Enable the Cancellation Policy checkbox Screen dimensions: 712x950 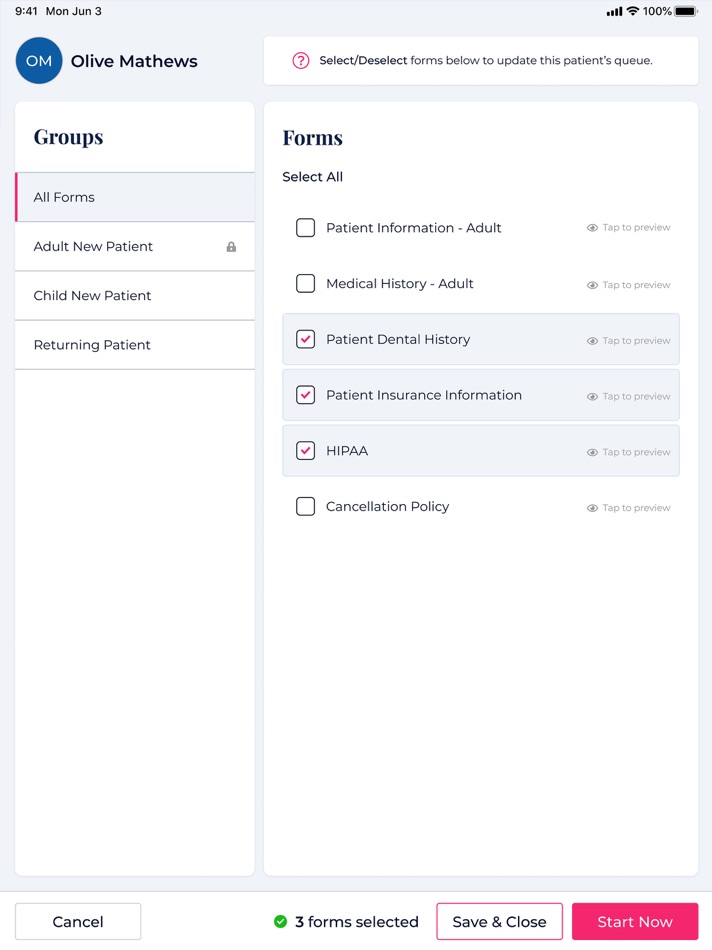point(305,507)
